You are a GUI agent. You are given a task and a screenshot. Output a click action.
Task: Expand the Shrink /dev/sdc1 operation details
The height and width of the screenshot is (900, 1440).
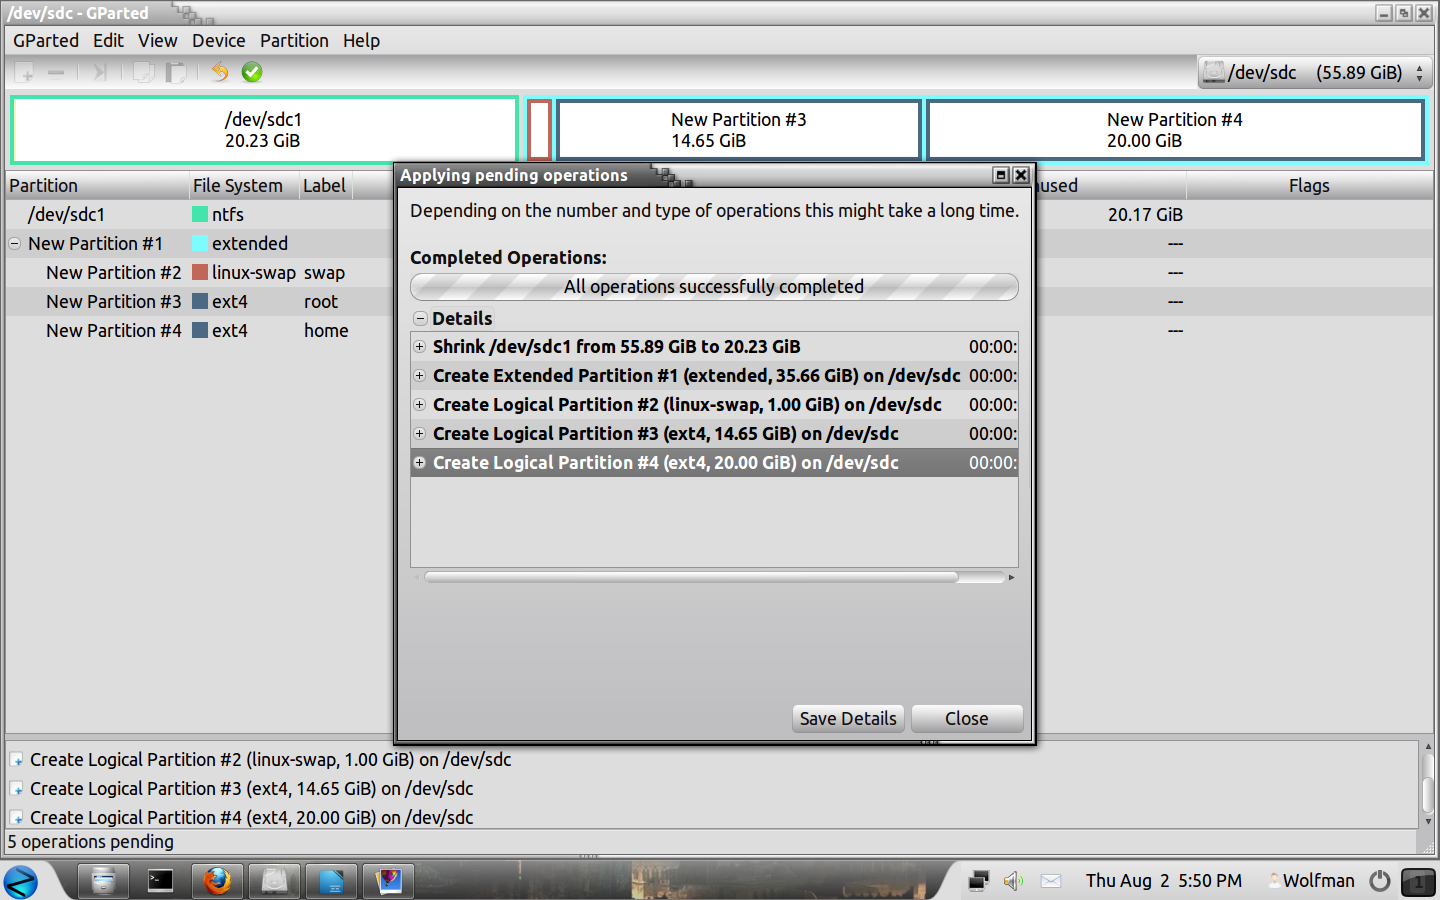[420, 347]
